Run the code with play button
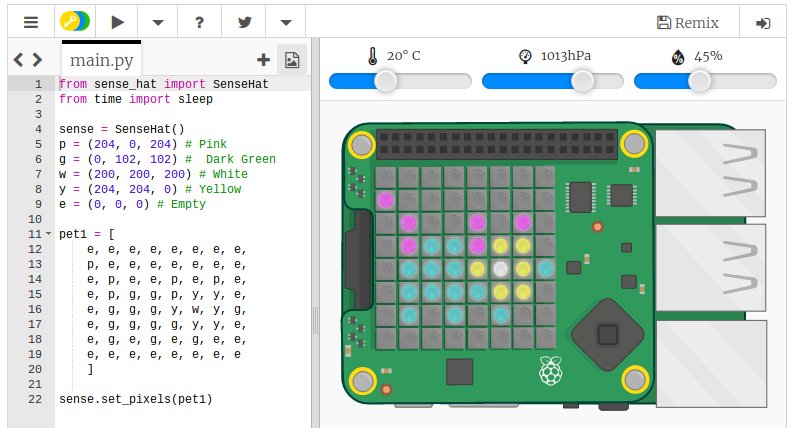 pos(117,22)
